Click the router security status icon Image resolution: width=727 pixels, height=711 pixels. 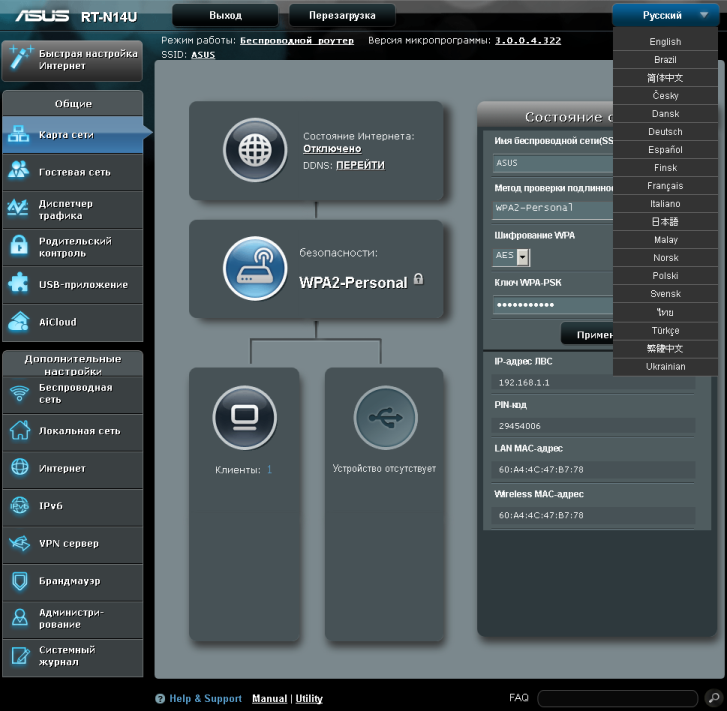(x=255, y=268)
